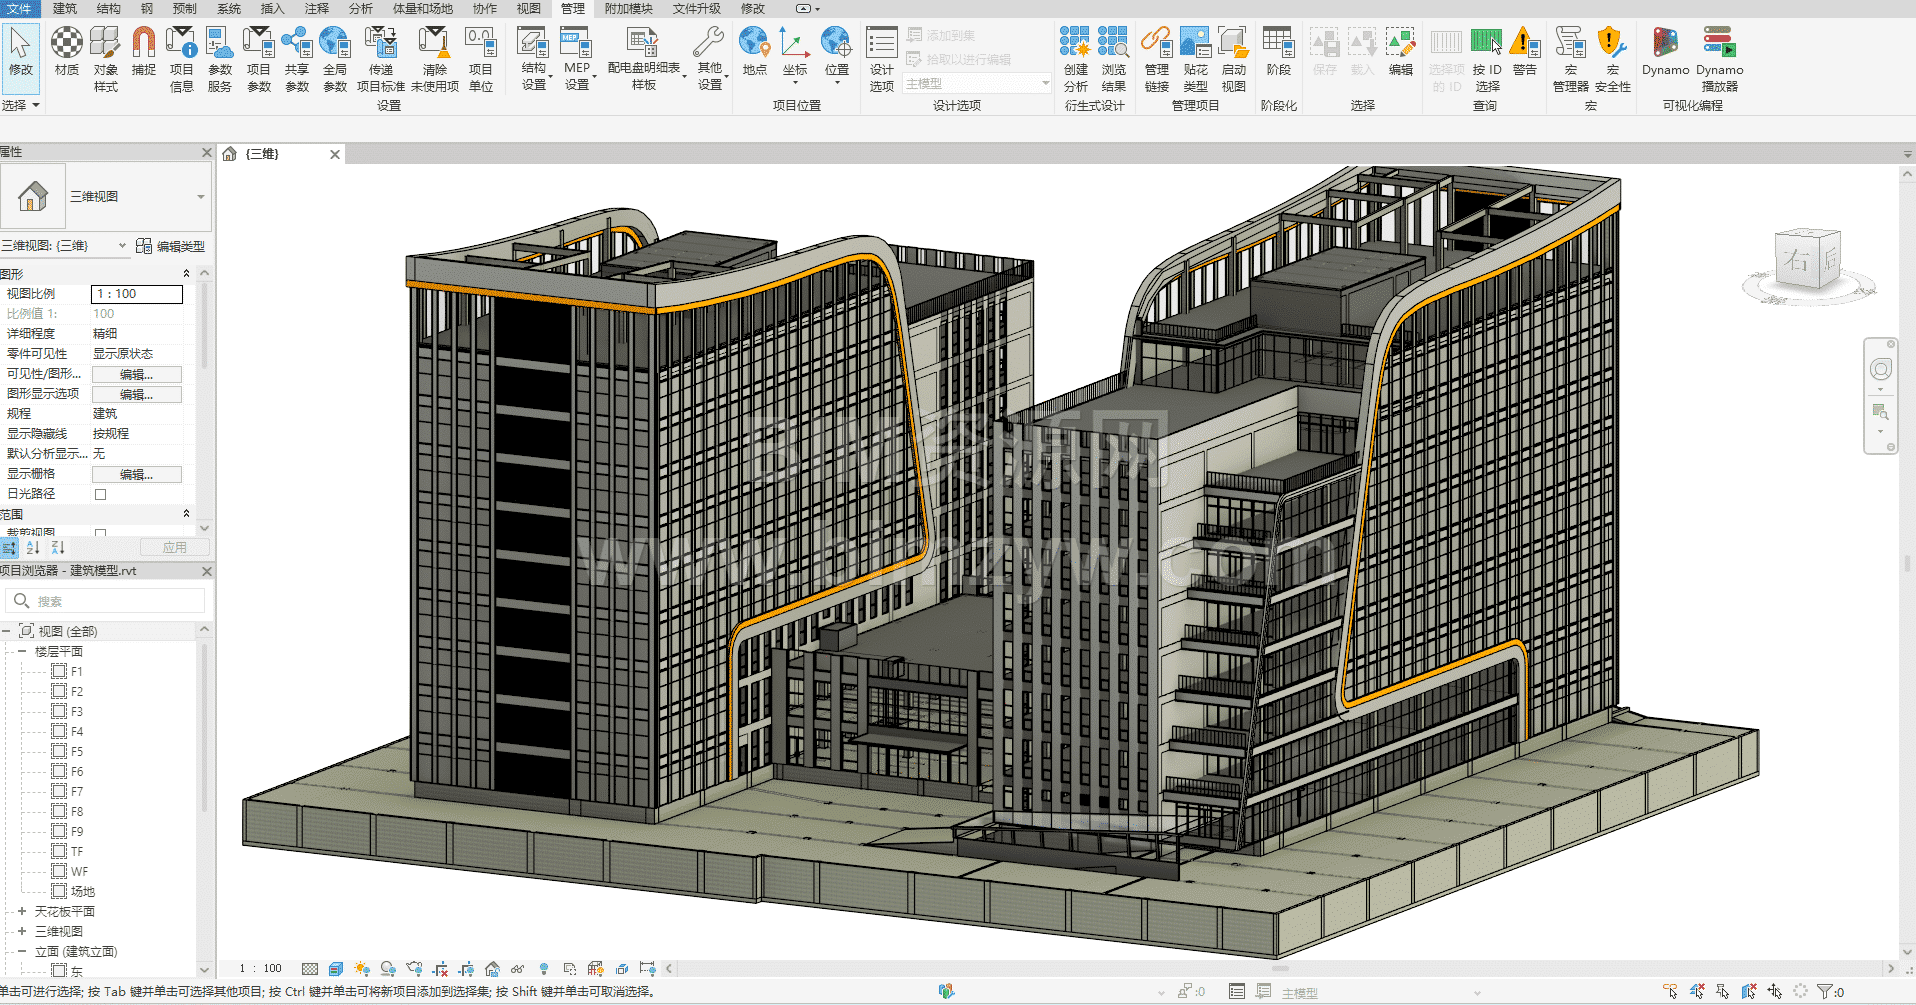Collapse the 楼层平面 tree node
The height and width of the screenshot is (1005, 1916).
[22, 651]
